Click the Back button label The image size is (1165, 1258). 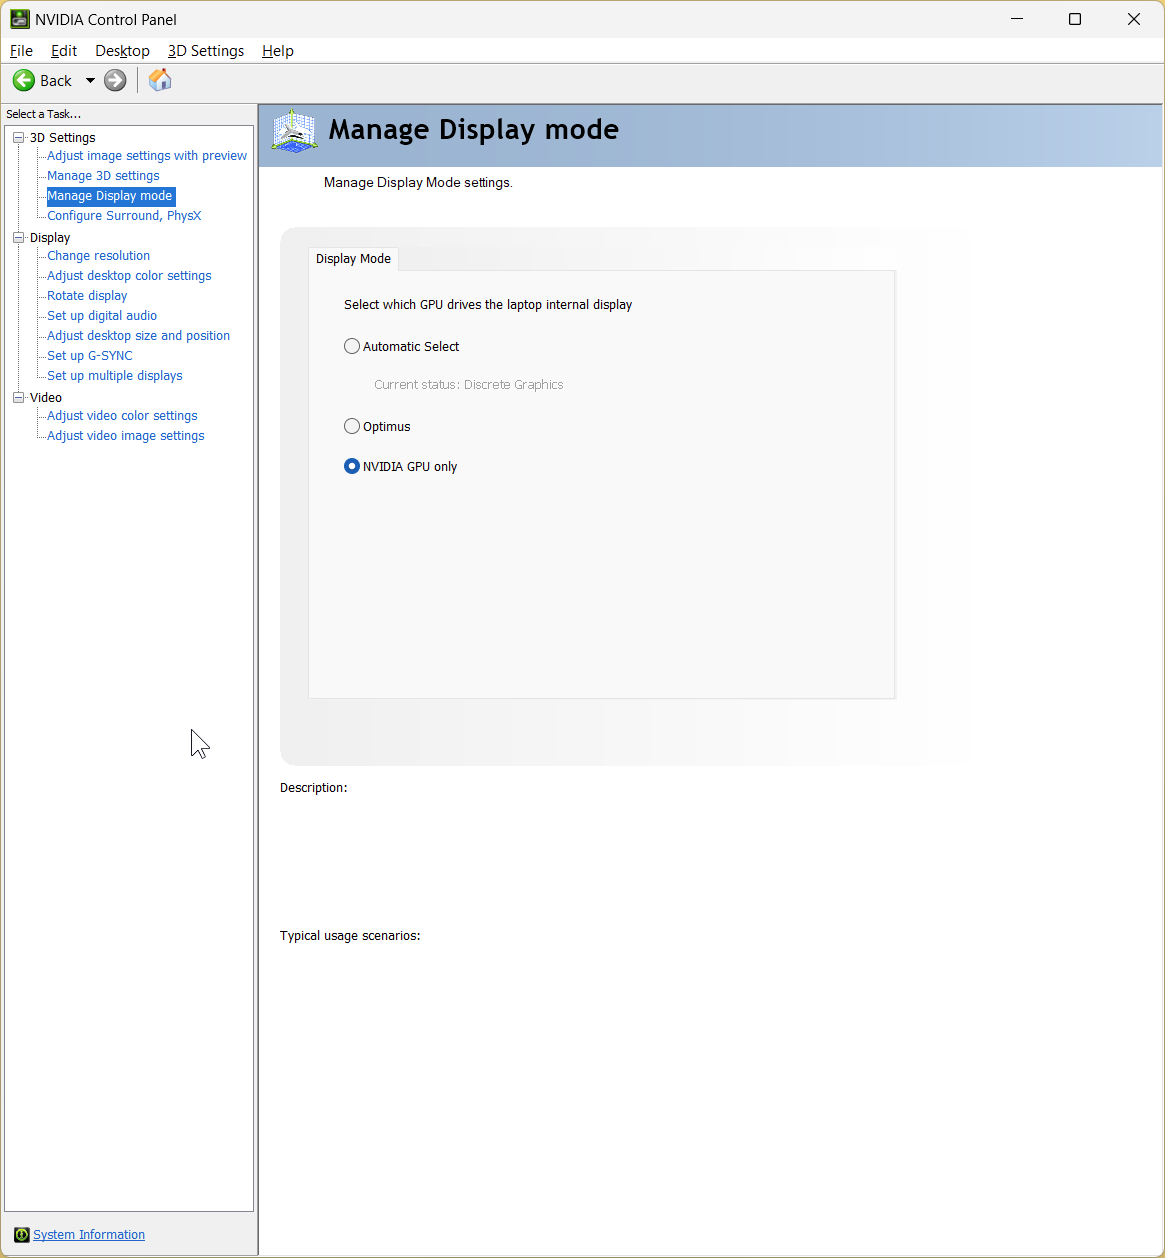coord(56,81)
